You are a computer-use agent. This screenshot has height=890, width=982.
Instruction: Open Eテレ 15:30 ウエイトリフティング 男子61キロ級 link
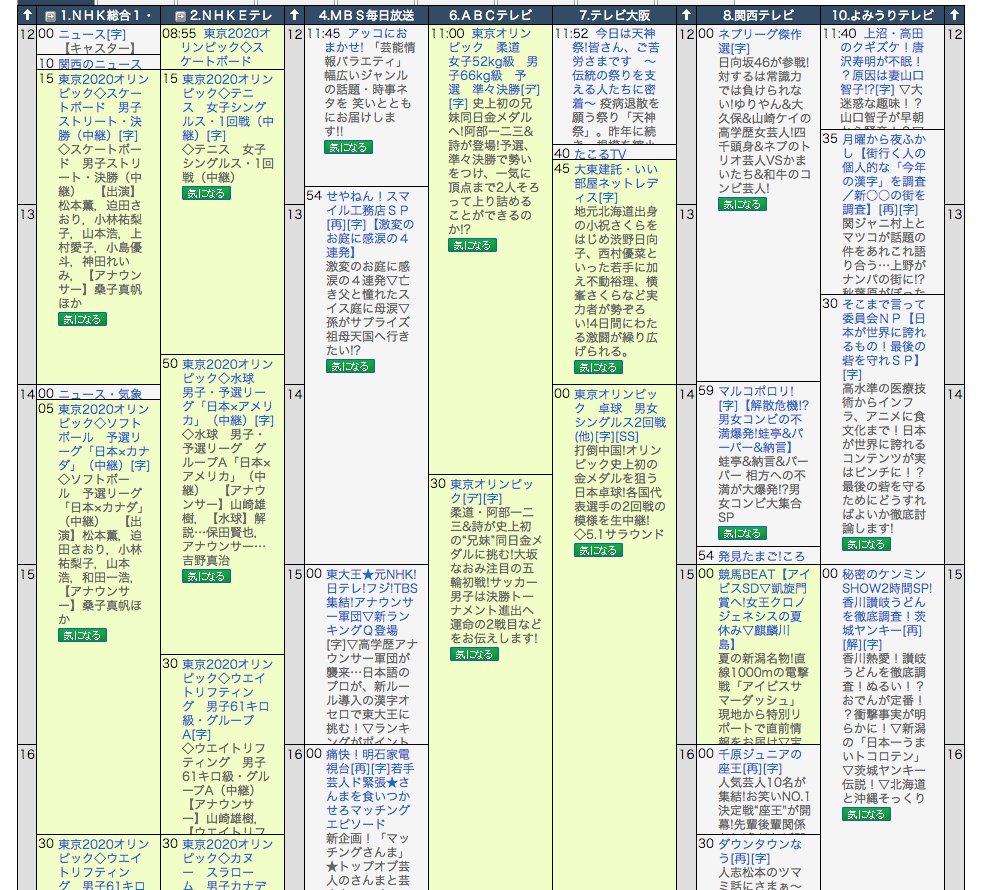coord(226,699)
